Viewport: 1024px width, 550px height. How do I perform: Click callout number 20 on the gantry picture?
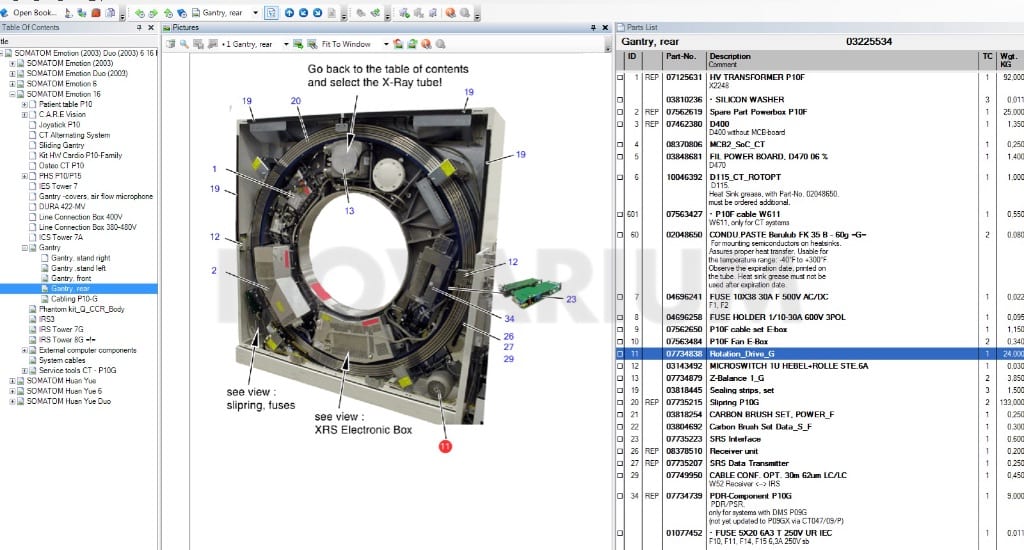click(x=296, y=101)
